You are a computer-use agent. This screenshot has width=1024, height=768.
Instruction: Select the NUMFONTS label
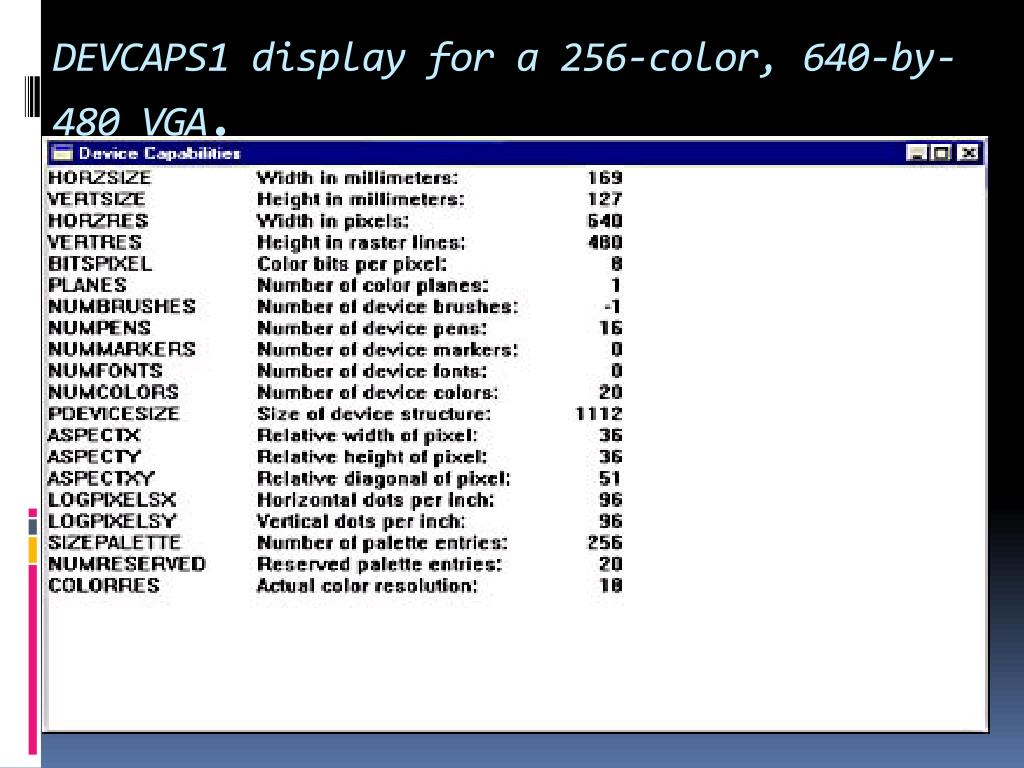point(105,371)
